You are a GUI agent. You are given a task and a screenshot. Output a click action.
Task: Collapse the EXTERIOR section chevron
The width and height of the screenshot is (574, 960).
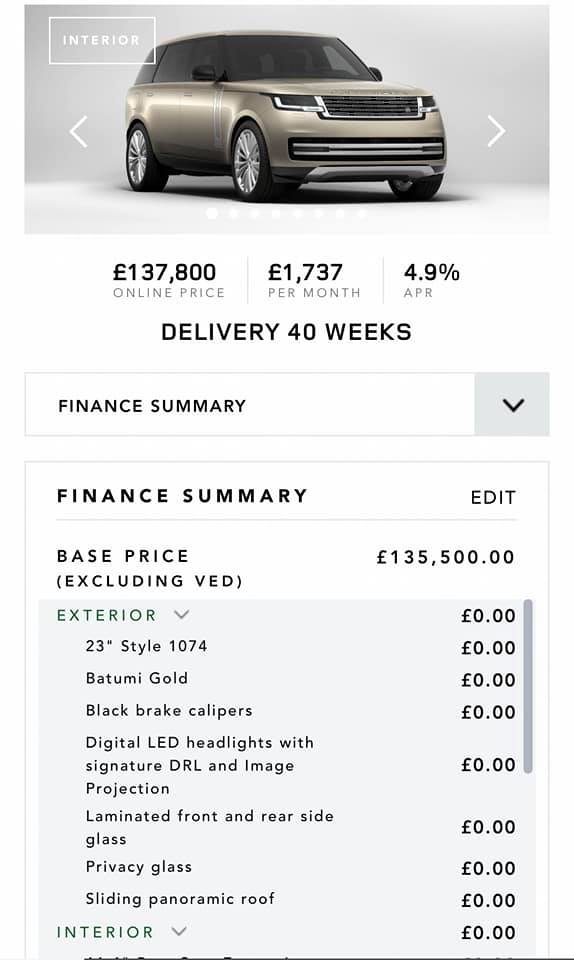point(182,614)
